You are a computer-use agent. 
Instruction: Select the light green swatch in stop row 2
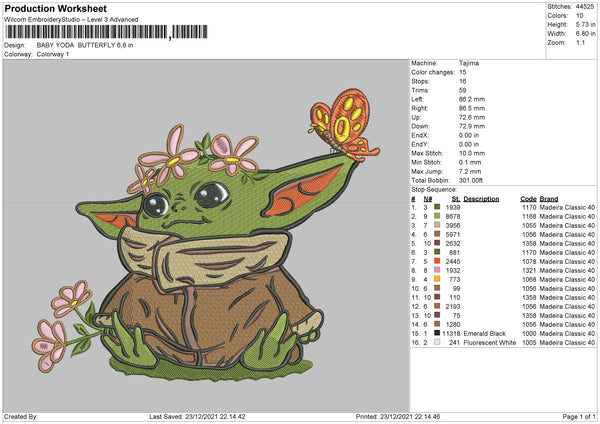click(437, 216)
